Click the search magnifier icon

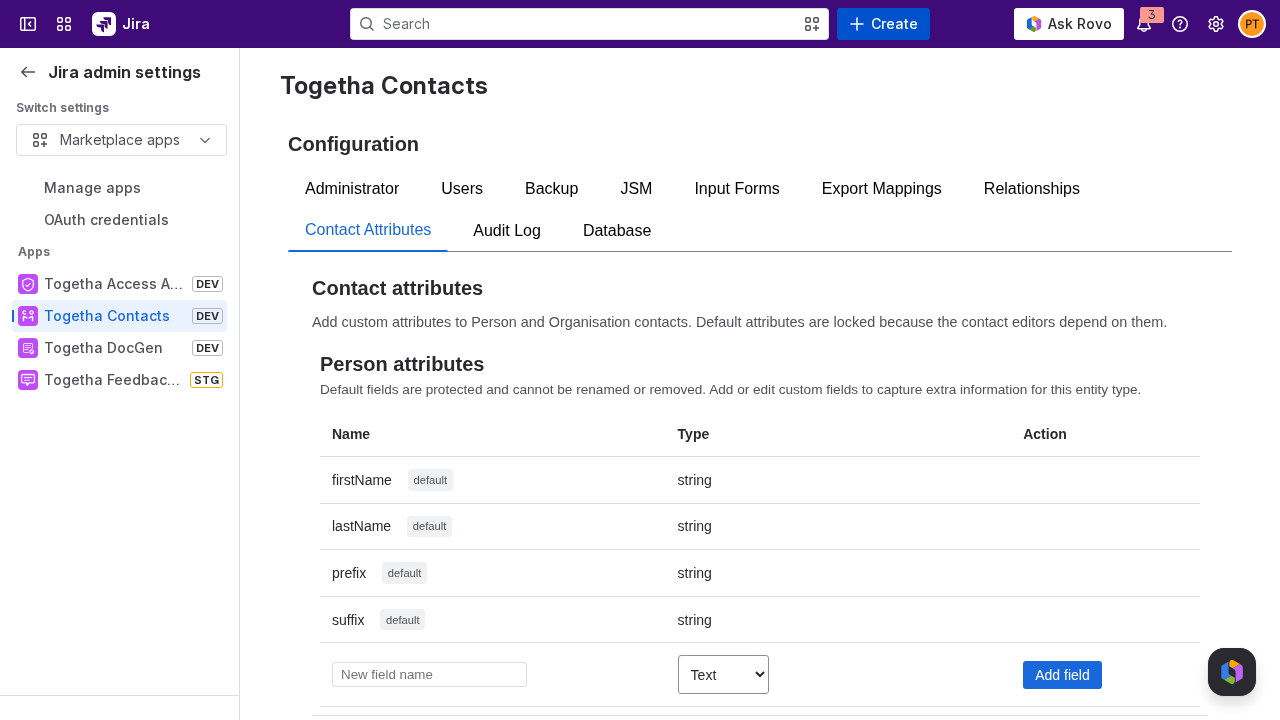click(x=367, y=24)
